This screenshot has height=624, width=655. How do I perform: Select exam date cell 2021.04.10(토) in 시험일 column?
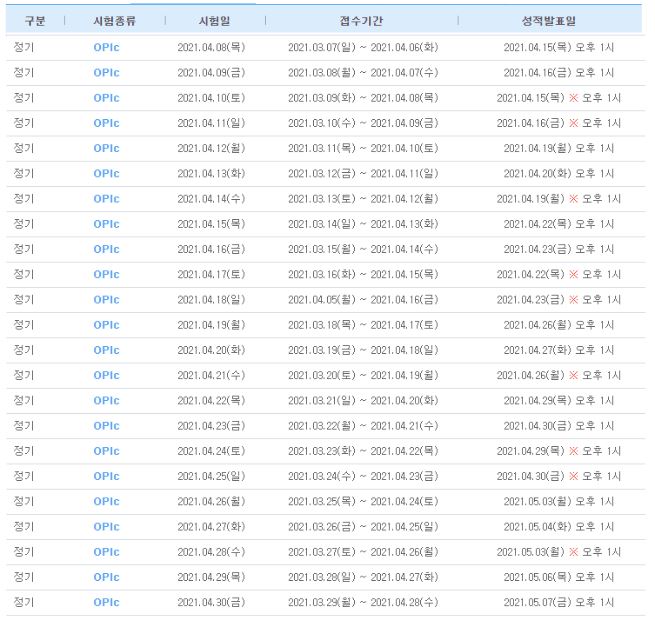[x=211, y=98]
